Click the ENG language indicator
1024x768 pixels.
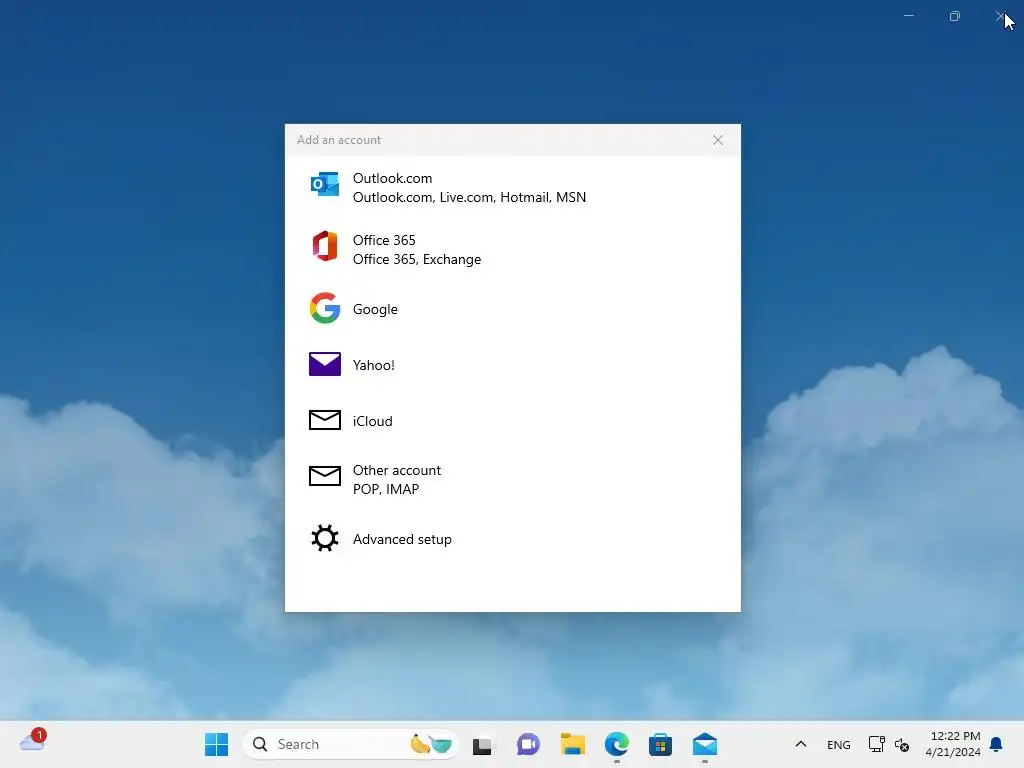[839, 745]
